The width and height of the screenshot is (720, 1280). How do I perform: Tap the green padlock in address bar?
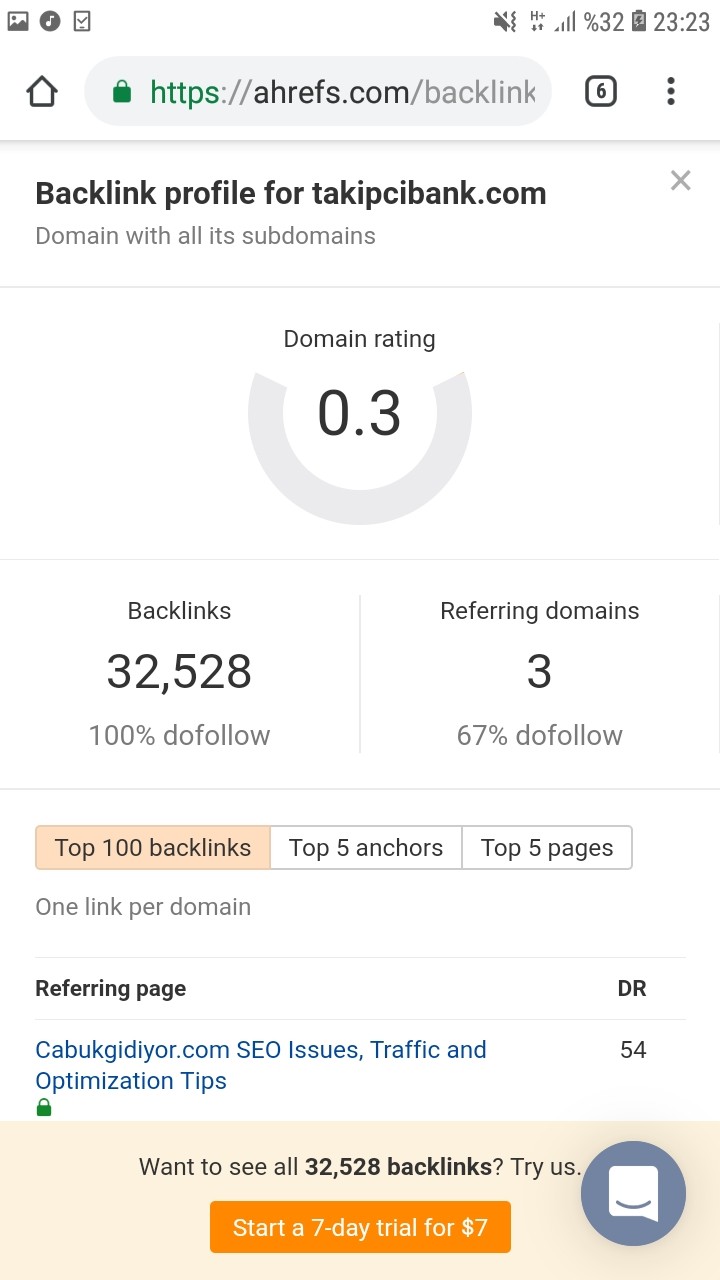click(122, 93)
